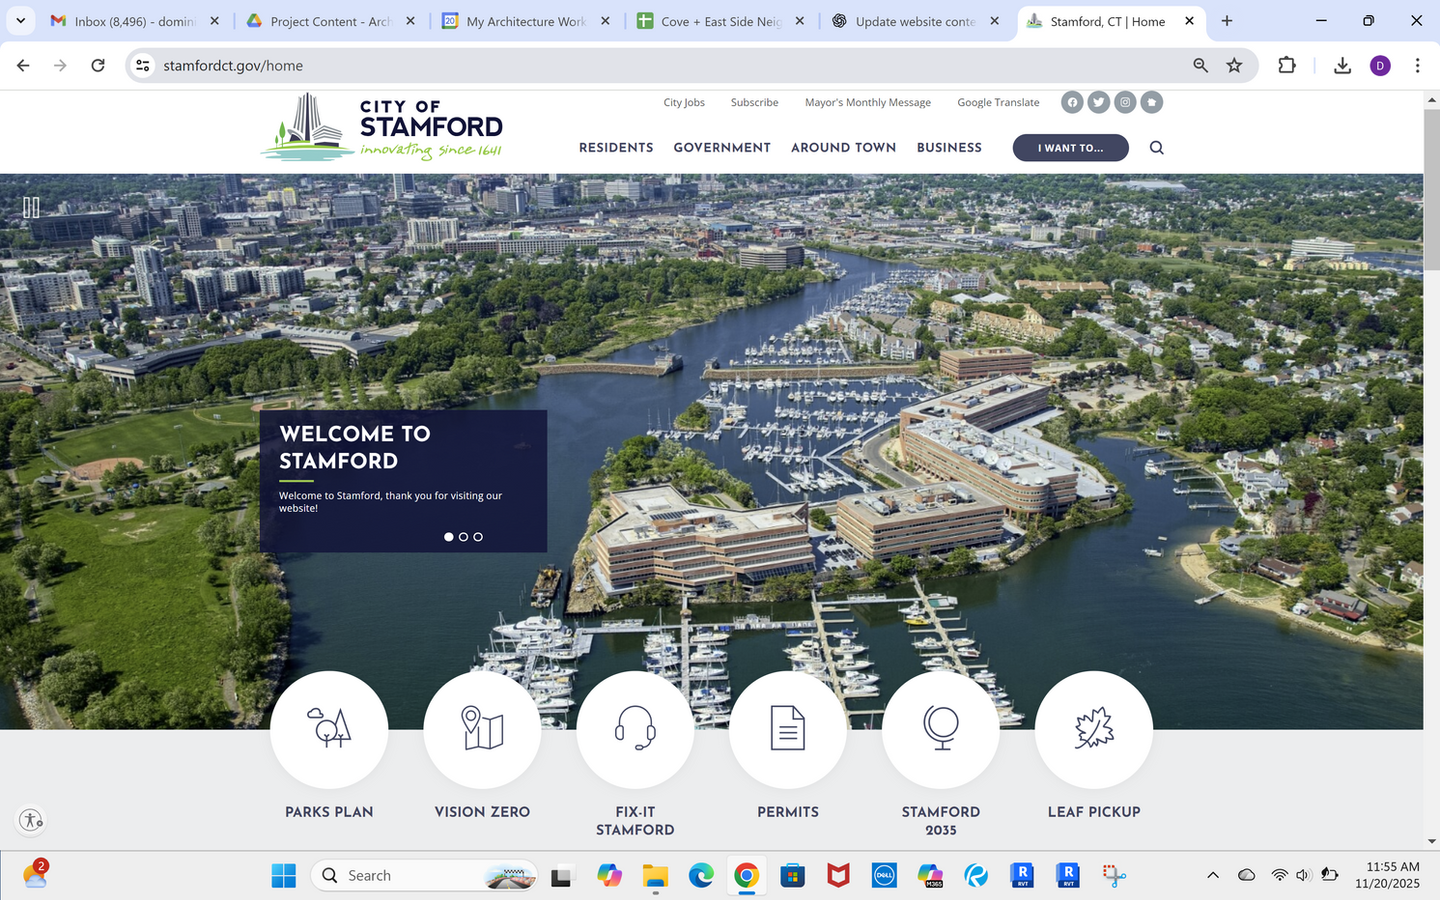Close the Project Content tab
The width and height of the screenshot is (1440, 900).
(x=410, y=21)
